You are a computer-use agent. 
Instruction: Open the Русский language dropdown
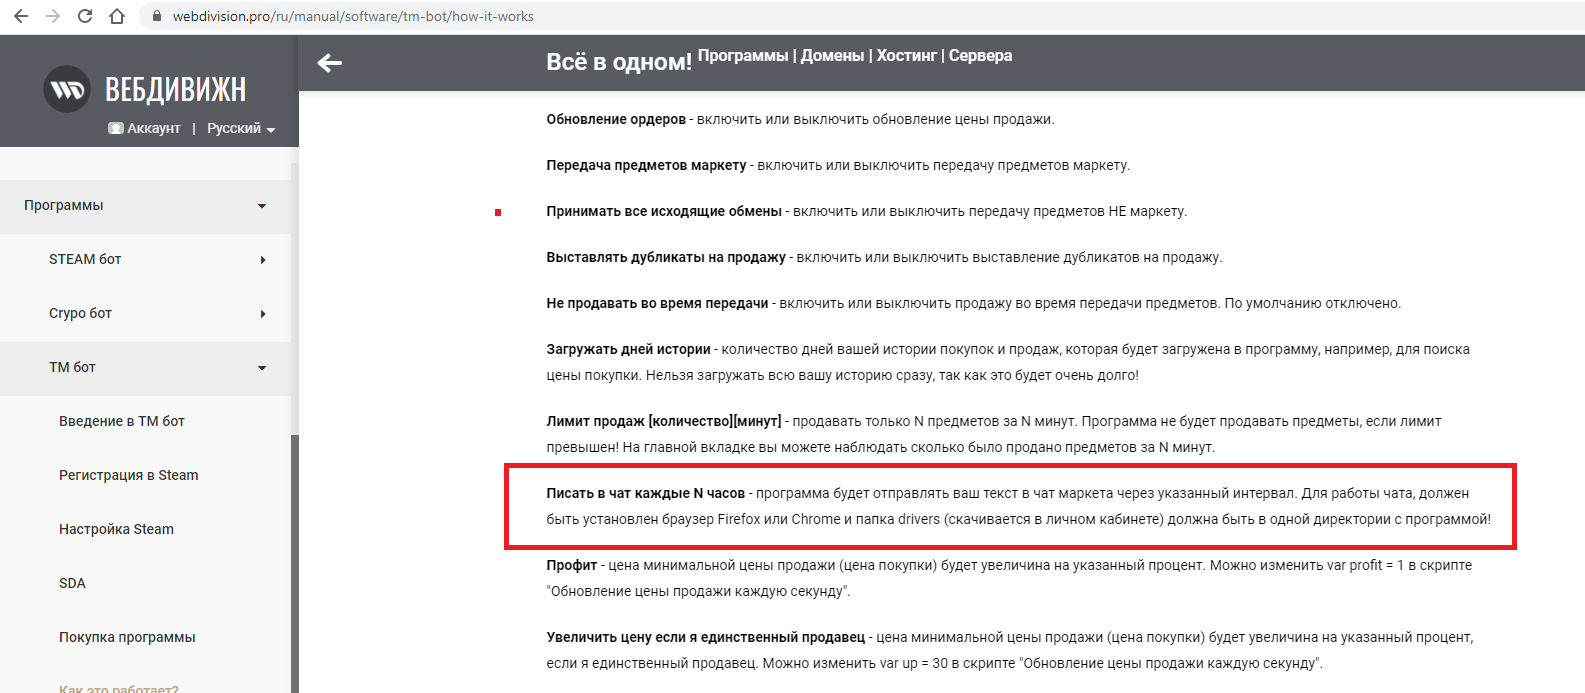tap(240, 128)
